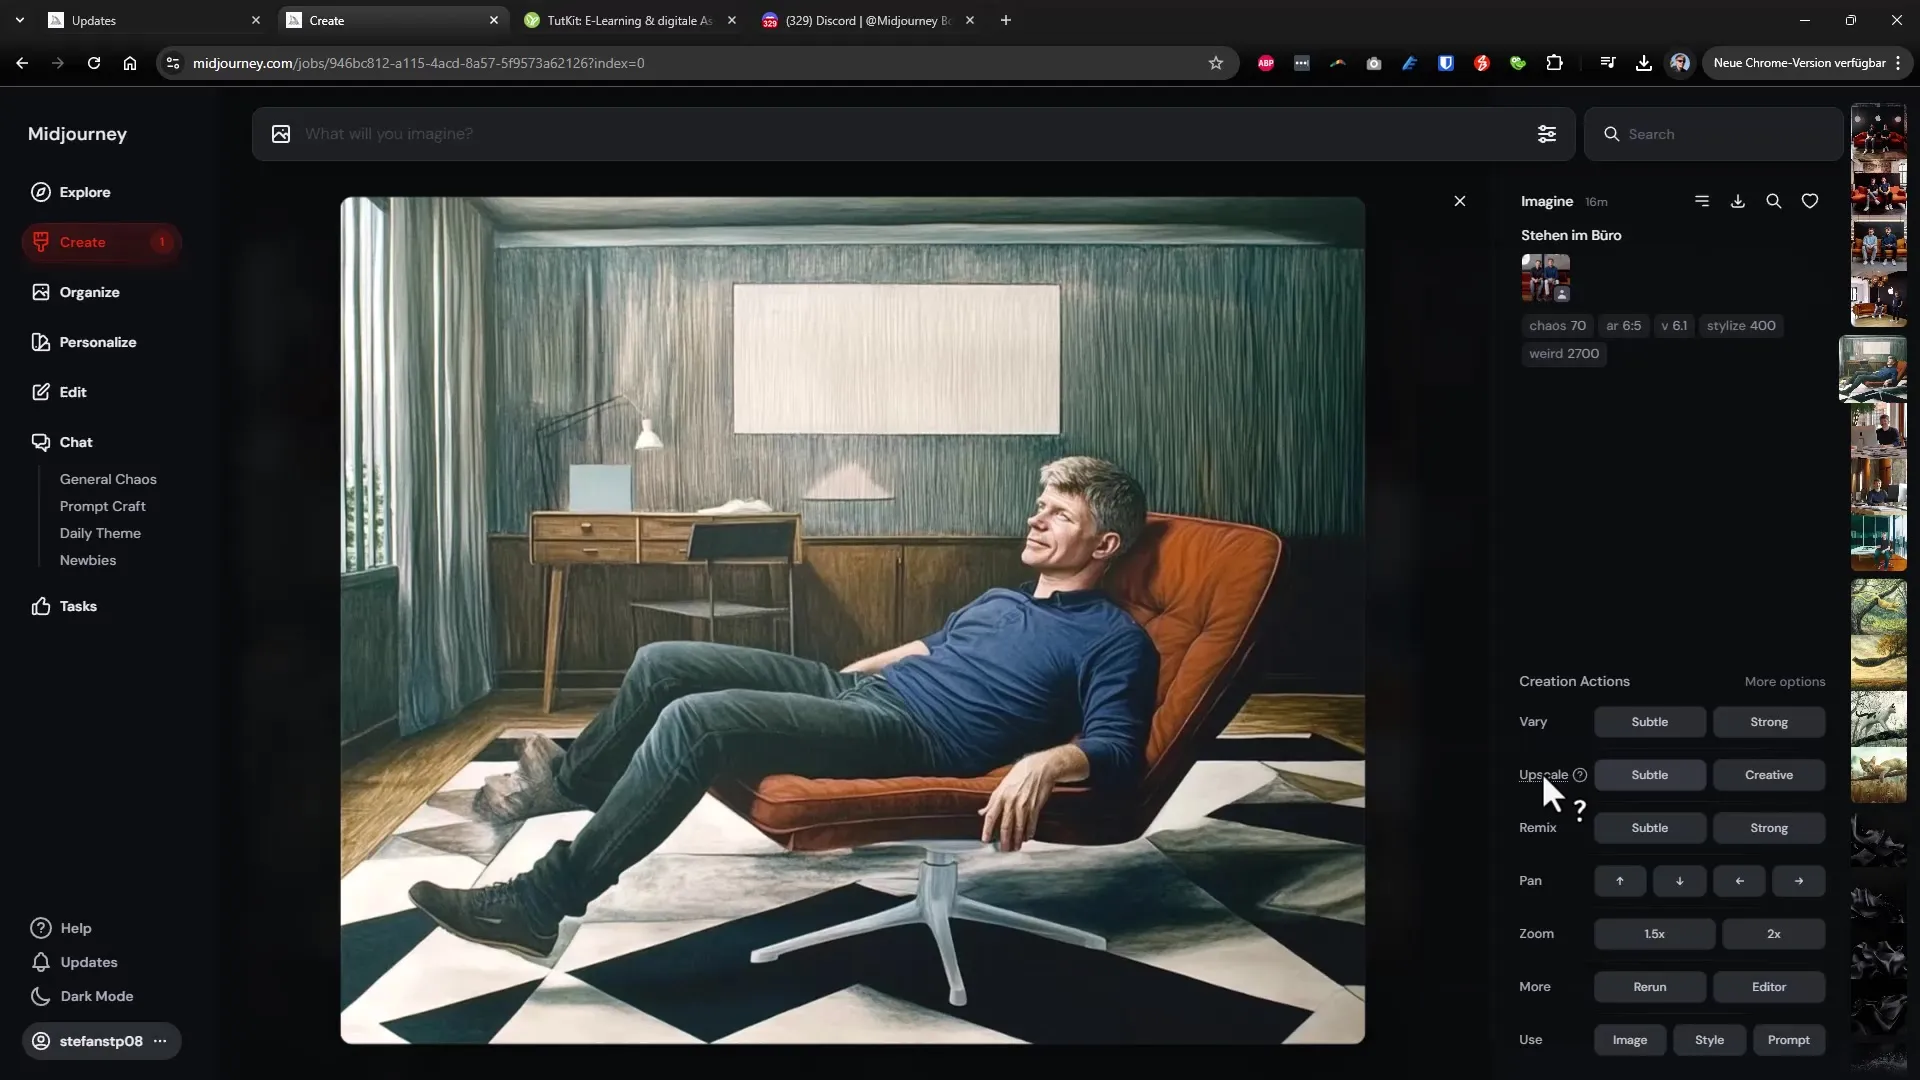Select the General Chaos chat room
This screenshot has width=1920, height=1080.
pyautogui.click(x=108, y=479)
